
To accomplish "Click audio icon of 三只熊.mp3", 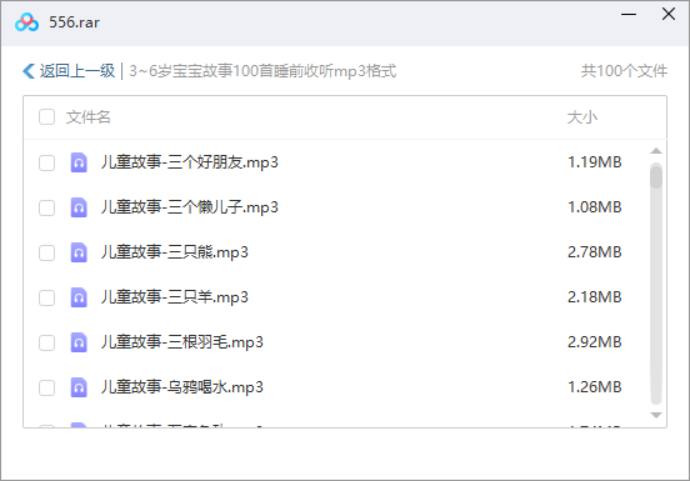I will point(79,252).
